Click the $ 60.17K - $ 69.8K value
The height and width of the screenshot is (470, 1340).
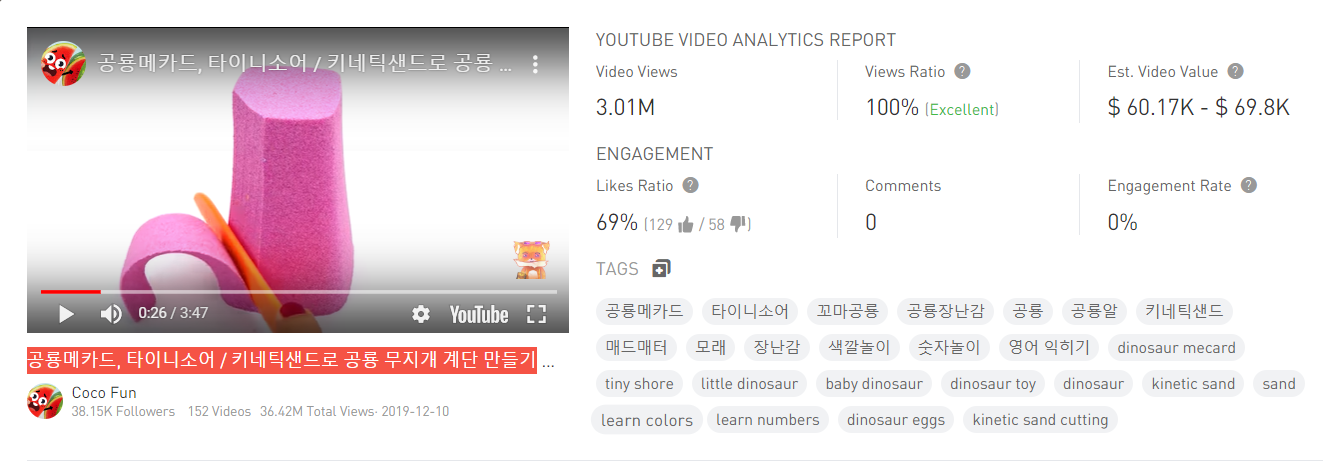[x=1198, y=107]
